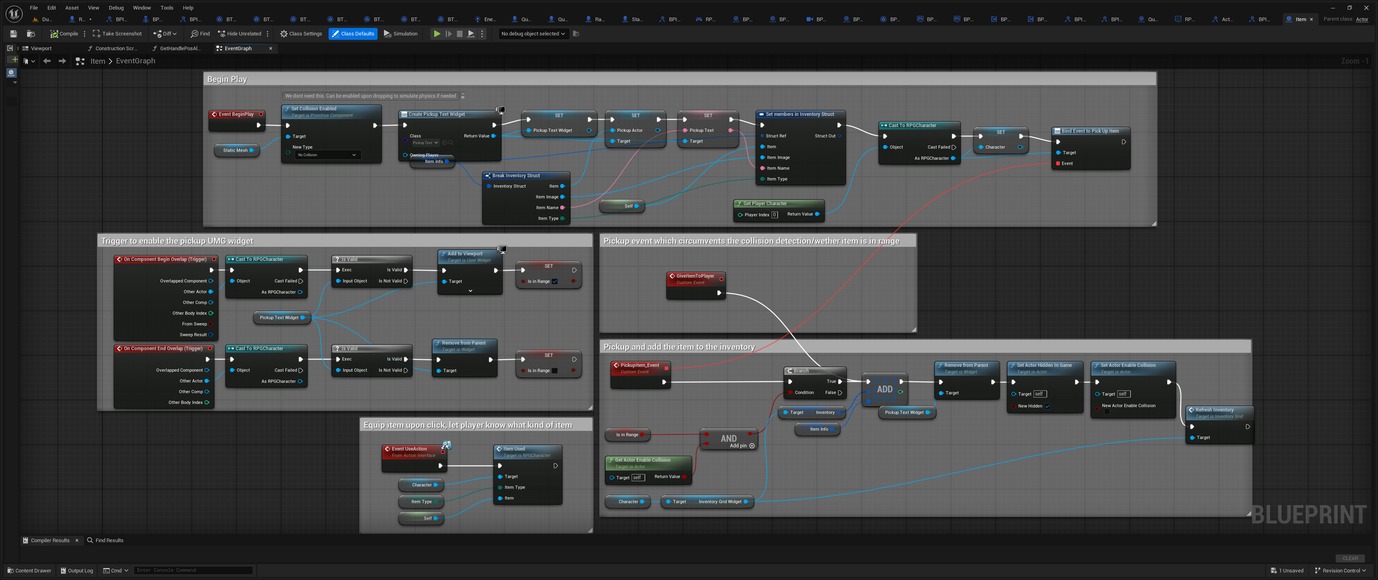Click the Find magnifier icon in toolbar
This screenshot has height=580, width=1378.
(x=193, y=34)
